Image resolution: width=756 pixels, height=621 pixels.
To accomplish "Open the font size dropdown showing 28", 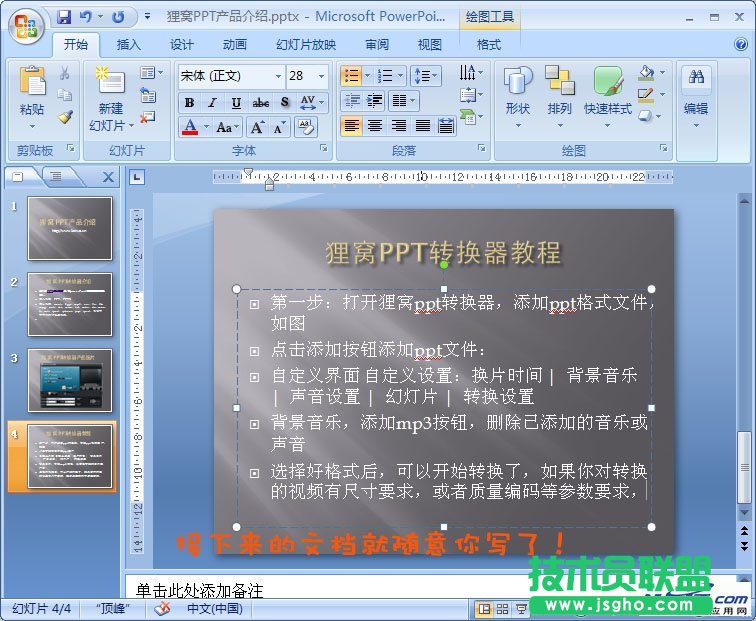I will (x=321, y=76).
